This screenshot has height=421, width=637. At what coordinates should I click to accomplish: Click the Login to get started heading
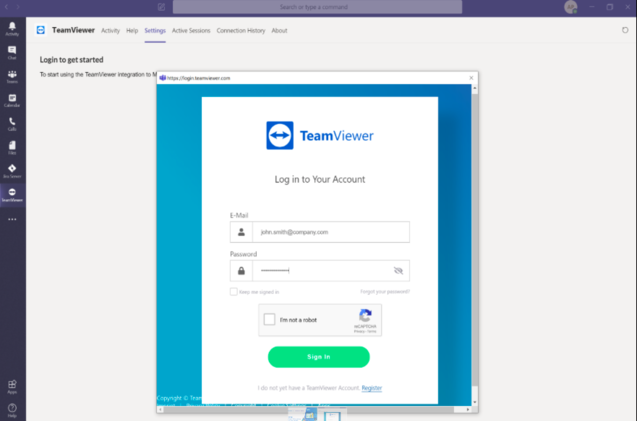(x=72, y=60)
